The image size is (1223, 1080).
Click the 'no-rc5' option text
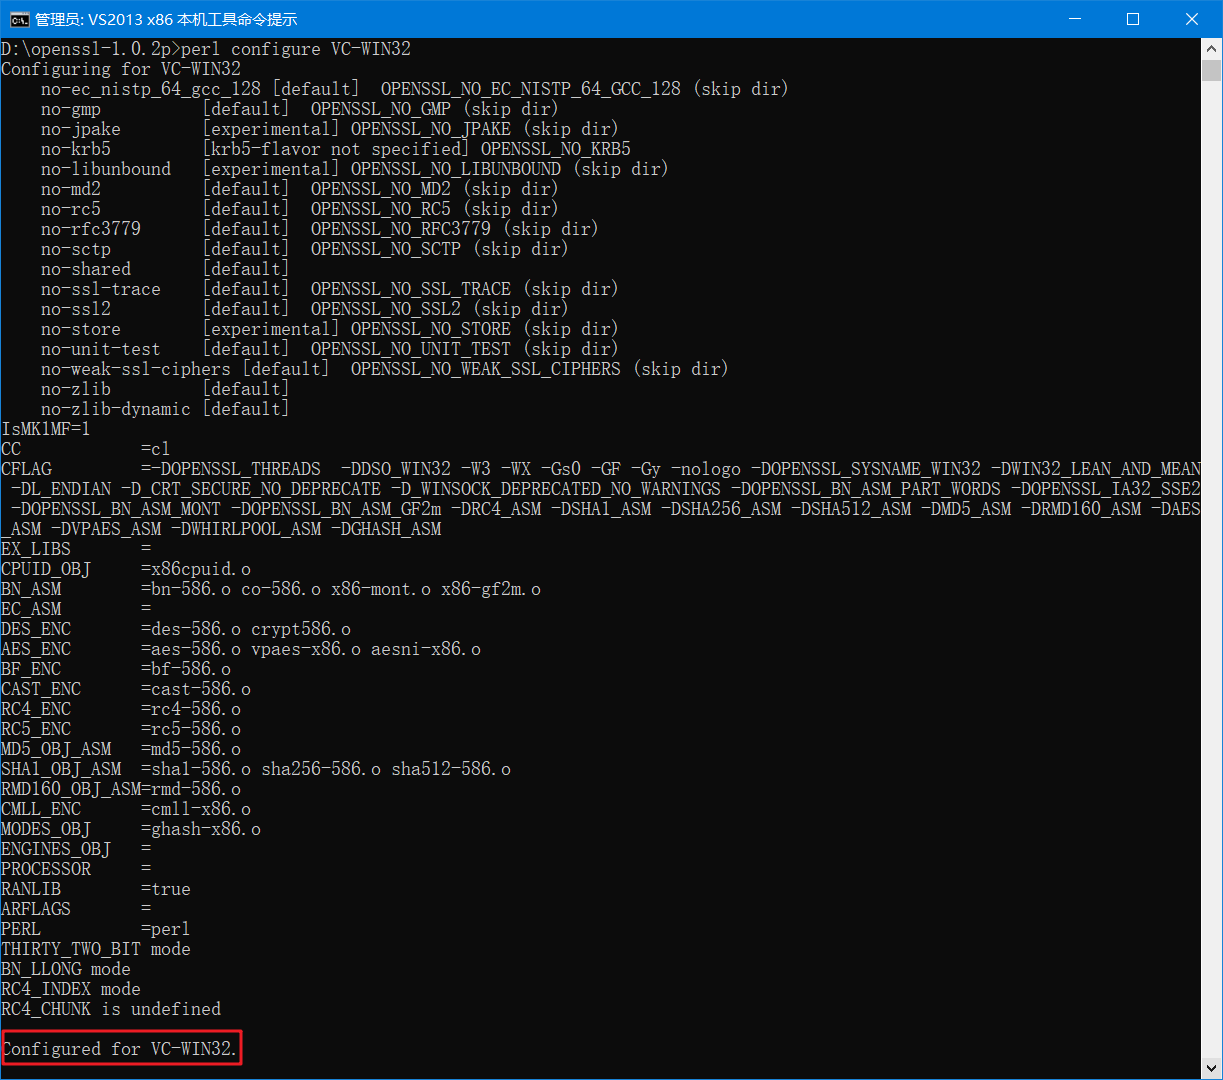71,209
